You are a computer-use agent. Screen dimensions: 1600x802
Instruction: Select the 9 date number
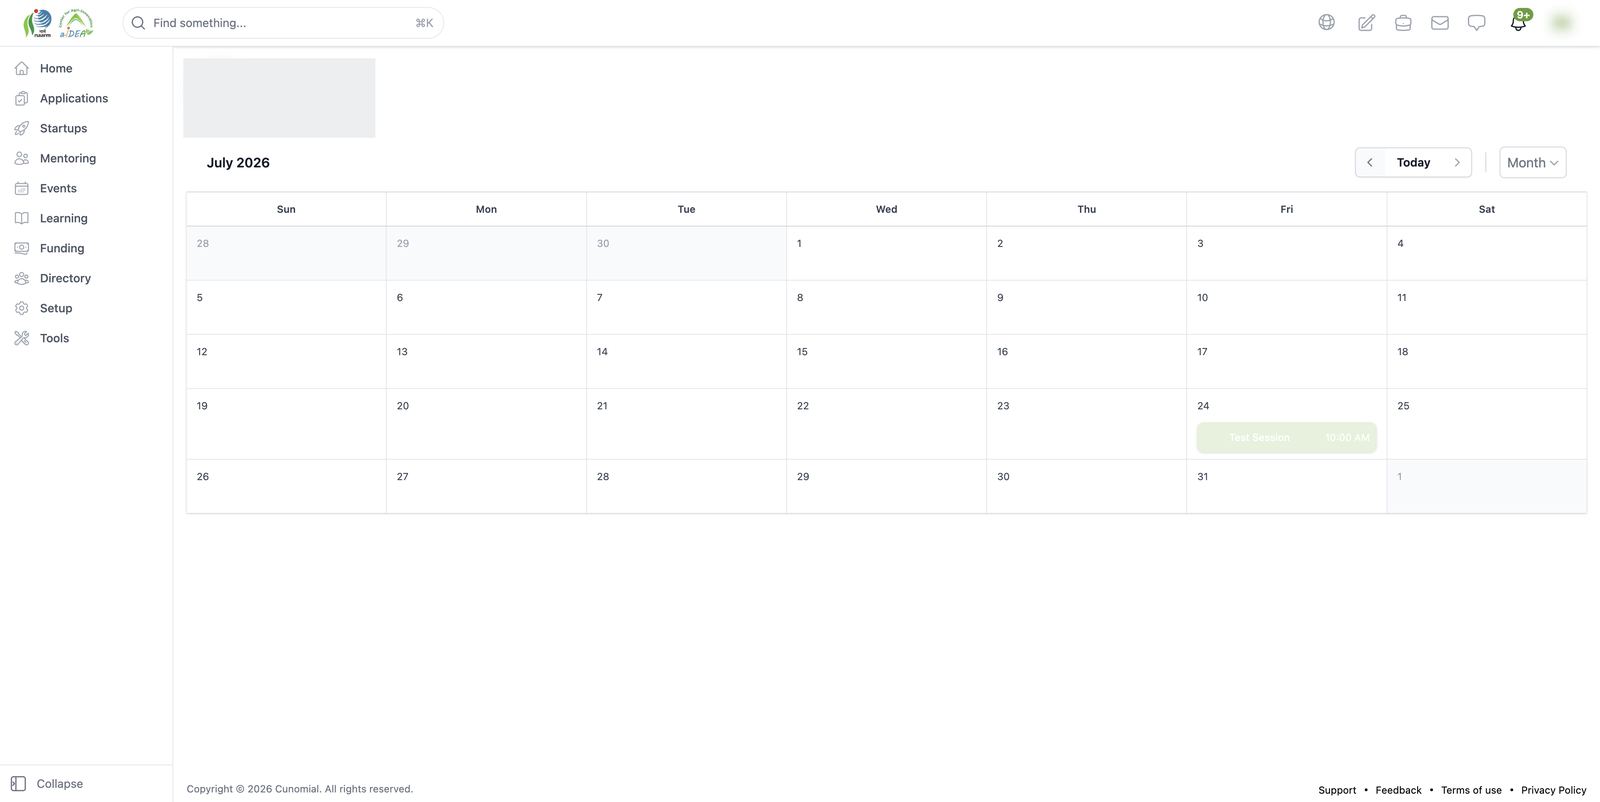pyautogui.click(x=1000, y=298)
